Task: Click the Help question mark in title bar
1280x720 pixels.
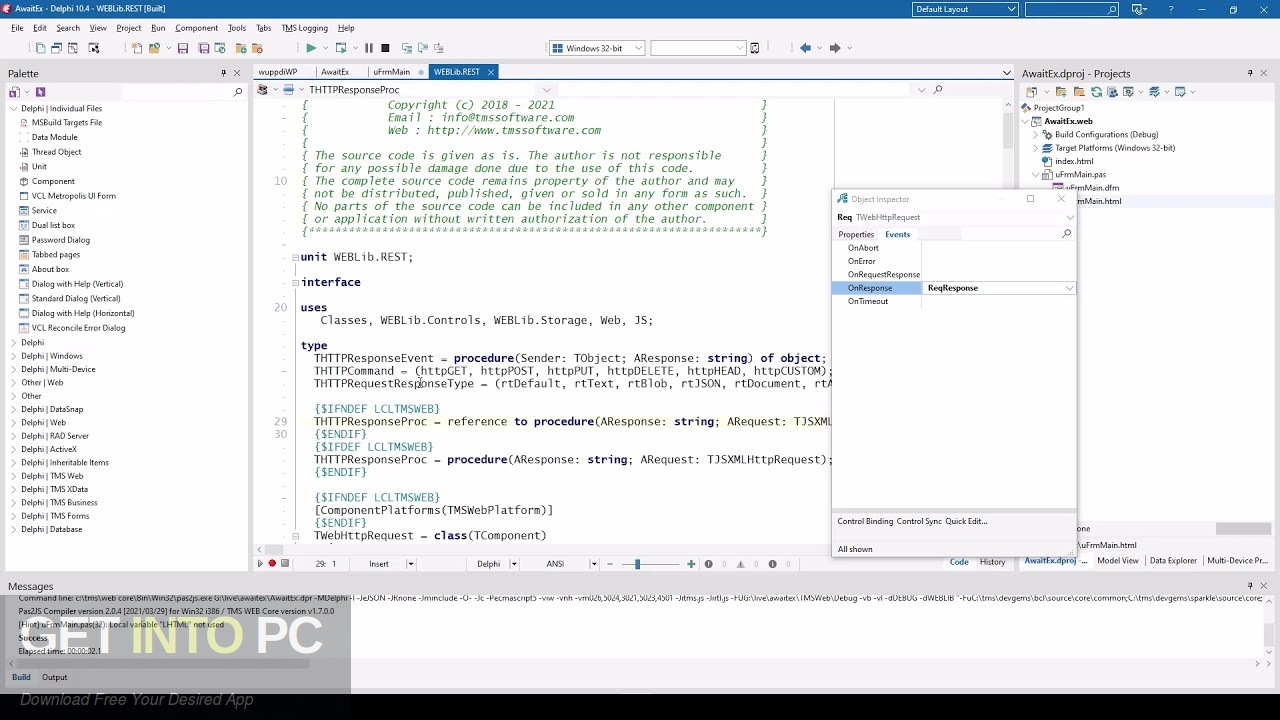Action: [1171, 10]
